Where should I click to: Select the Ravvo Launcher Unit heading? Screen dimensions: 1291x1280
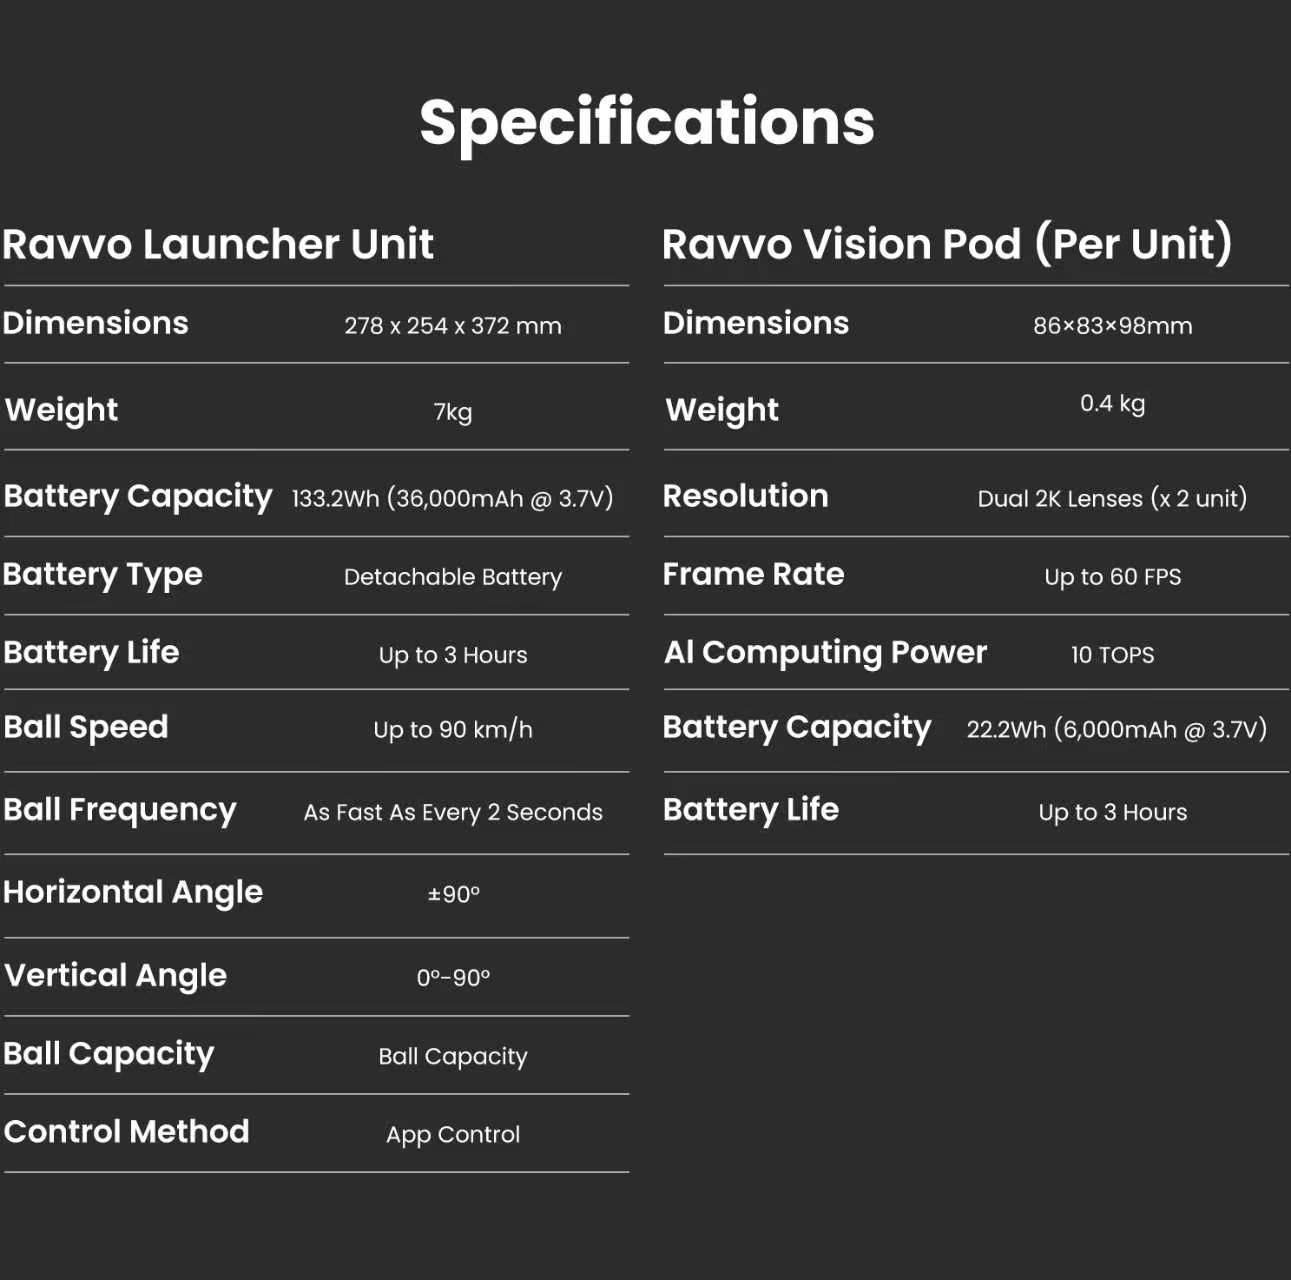point(218,244)
